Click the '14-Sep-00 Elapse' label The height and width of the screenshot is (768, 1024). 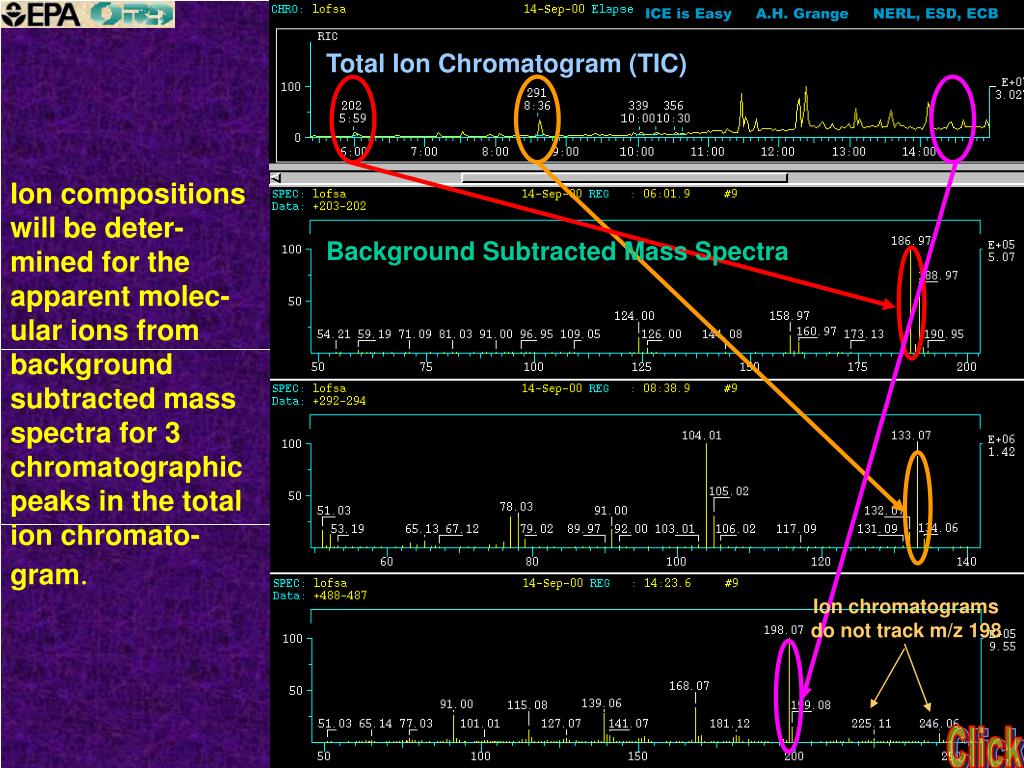579,9
